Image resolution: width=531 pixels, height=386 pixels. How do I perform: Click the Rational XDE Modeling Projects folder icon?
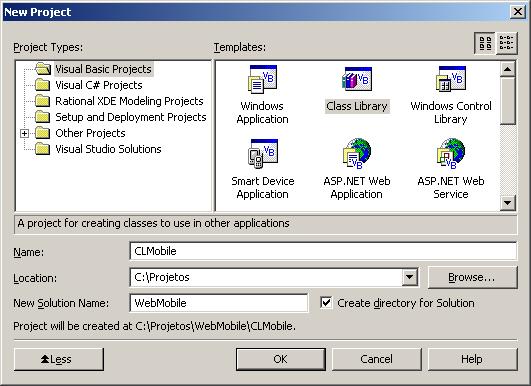click(43, 101)
